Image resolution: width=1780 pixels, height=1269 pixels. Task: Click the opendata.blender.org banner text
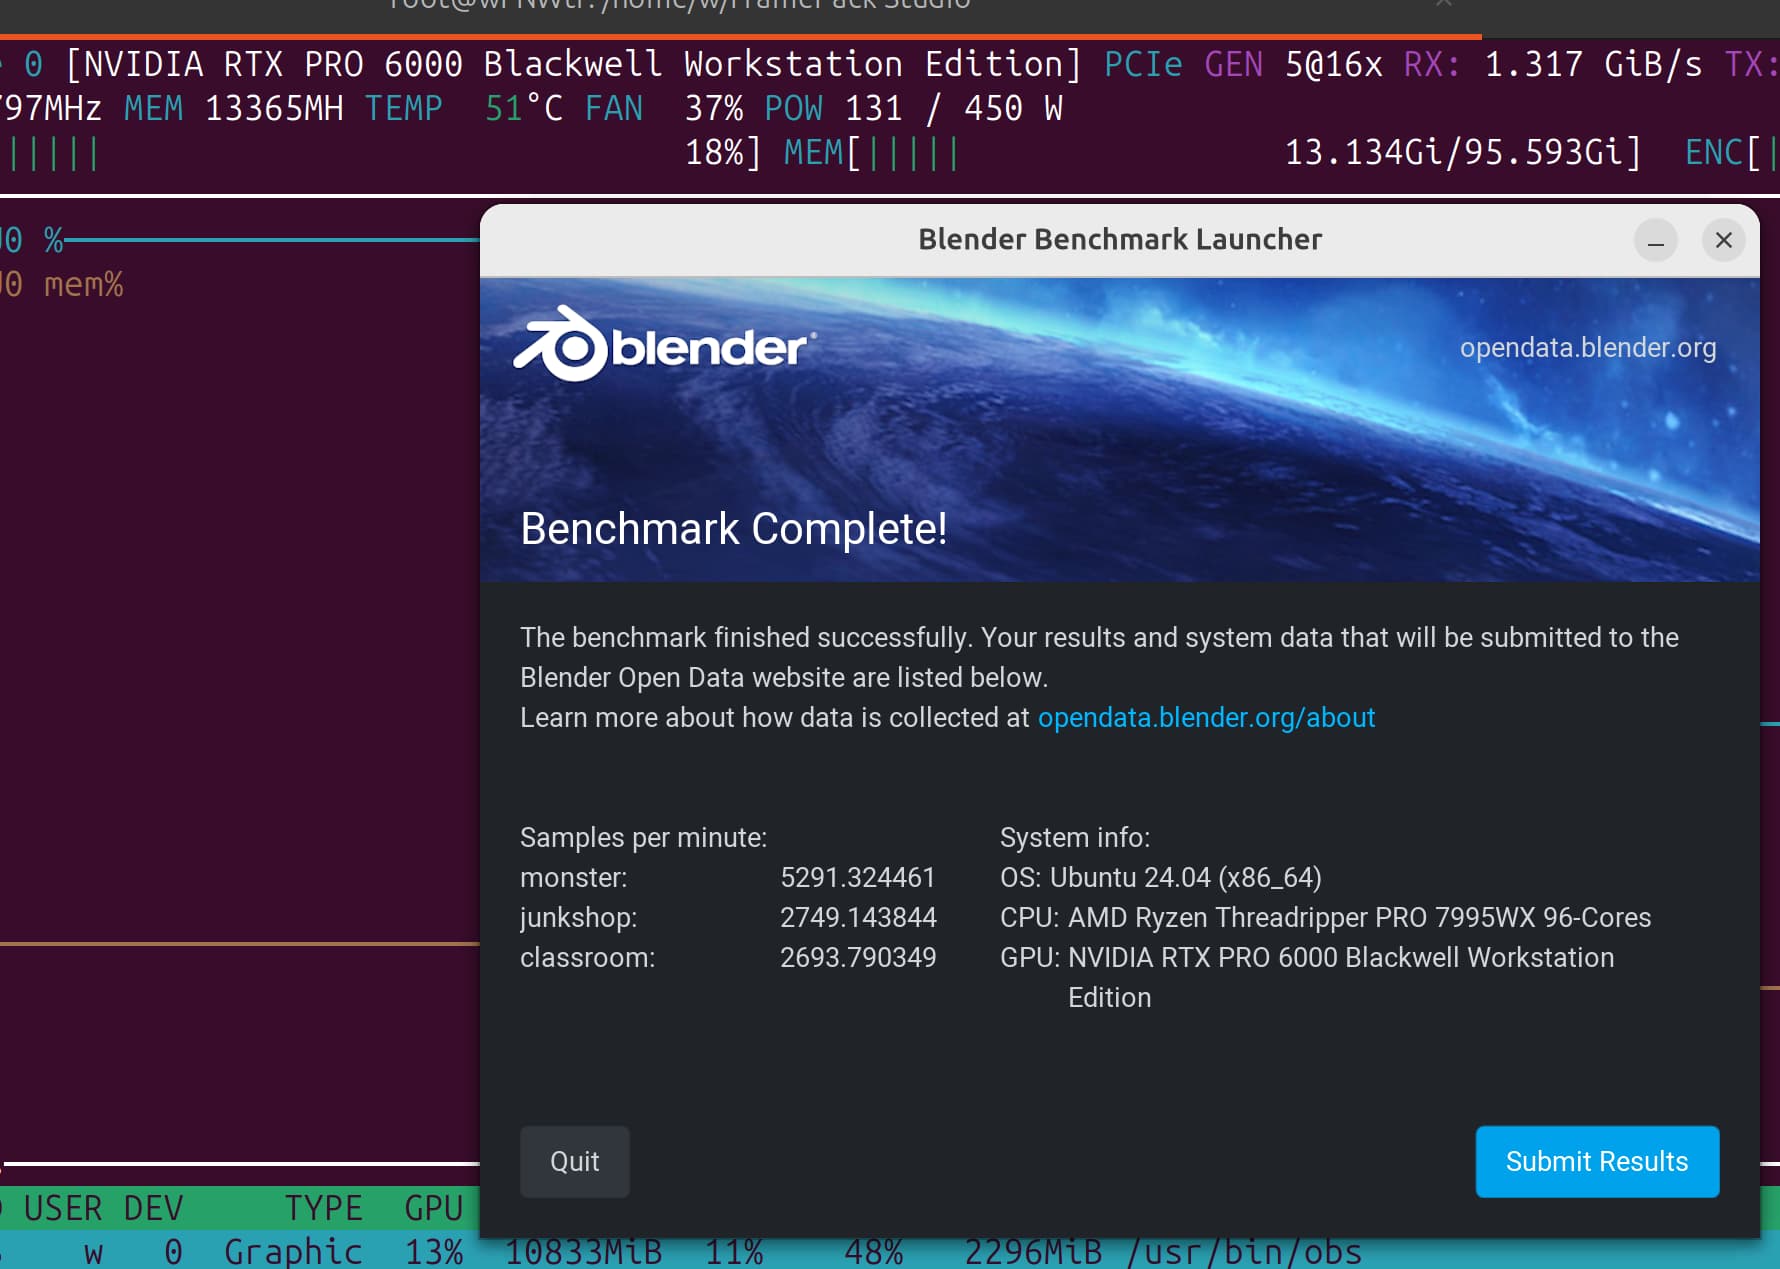[x=1588, y=347]
